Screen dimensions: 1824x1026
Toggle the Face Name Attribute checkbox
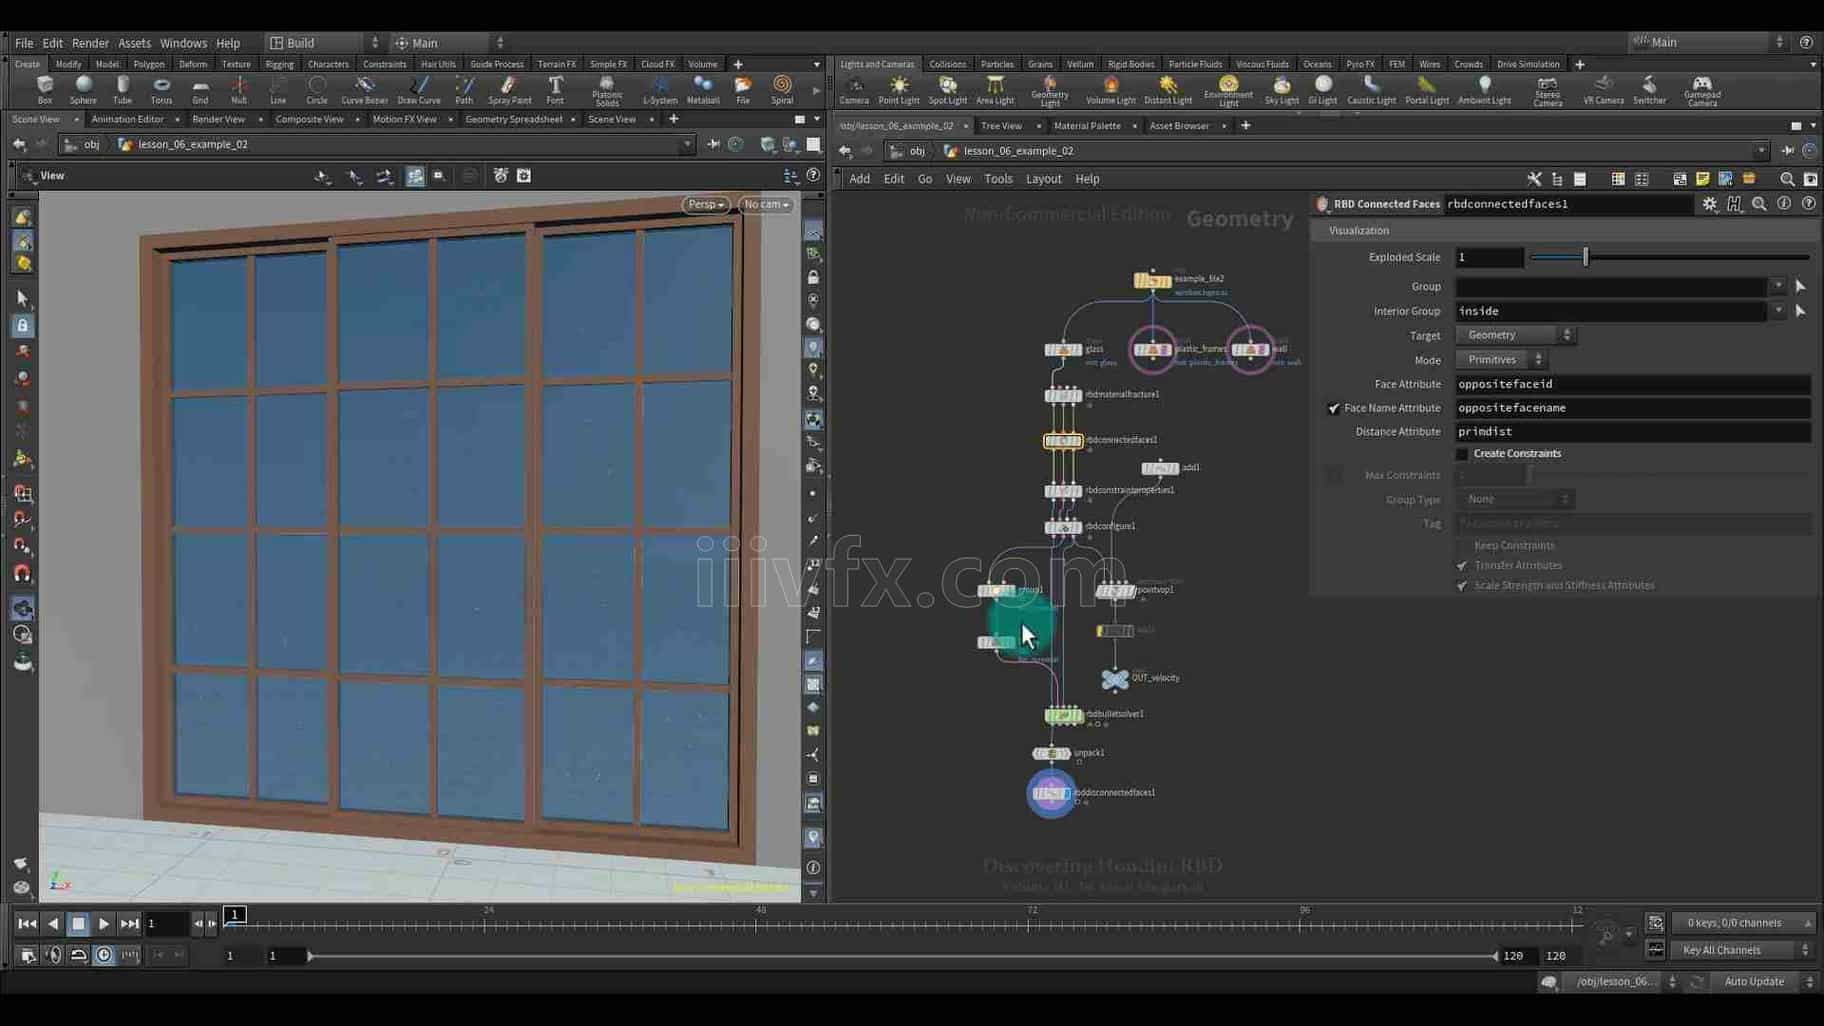pyautogui.click(x=1333, y=408)
